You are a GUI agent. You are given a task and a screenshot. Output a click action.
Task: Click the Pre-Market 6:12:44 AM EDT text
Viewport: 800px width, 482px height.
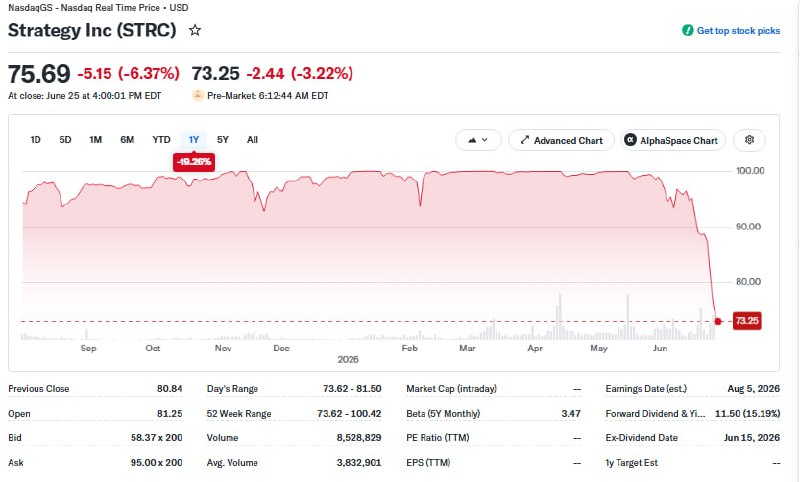pyautogui.click(x=268, y=95)
